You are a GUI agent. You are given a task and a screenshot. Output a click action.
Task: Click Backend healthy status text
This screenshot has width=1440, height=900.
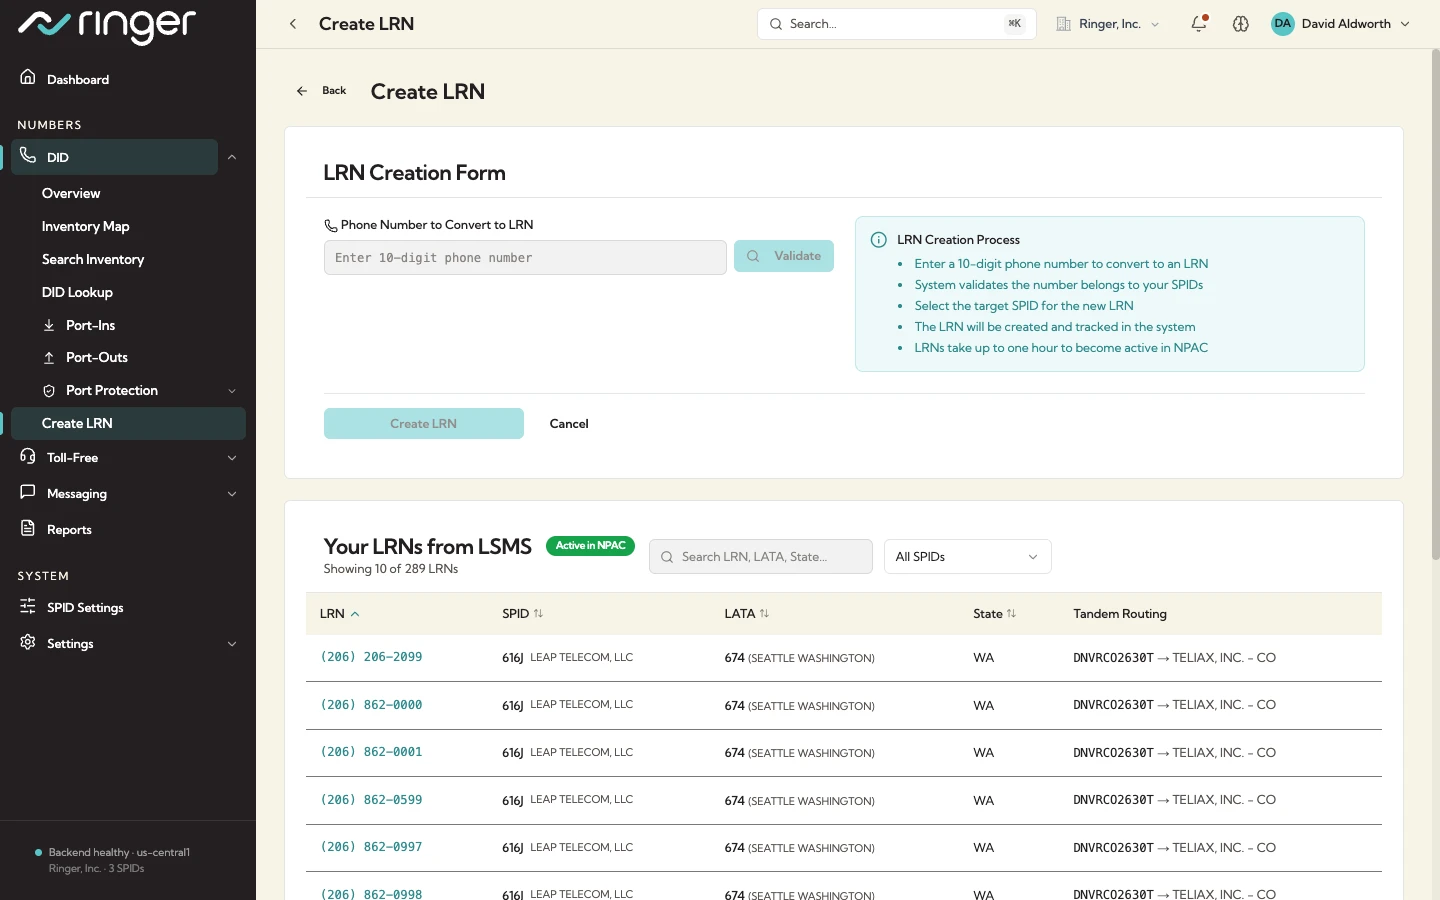tap(119, 852)
